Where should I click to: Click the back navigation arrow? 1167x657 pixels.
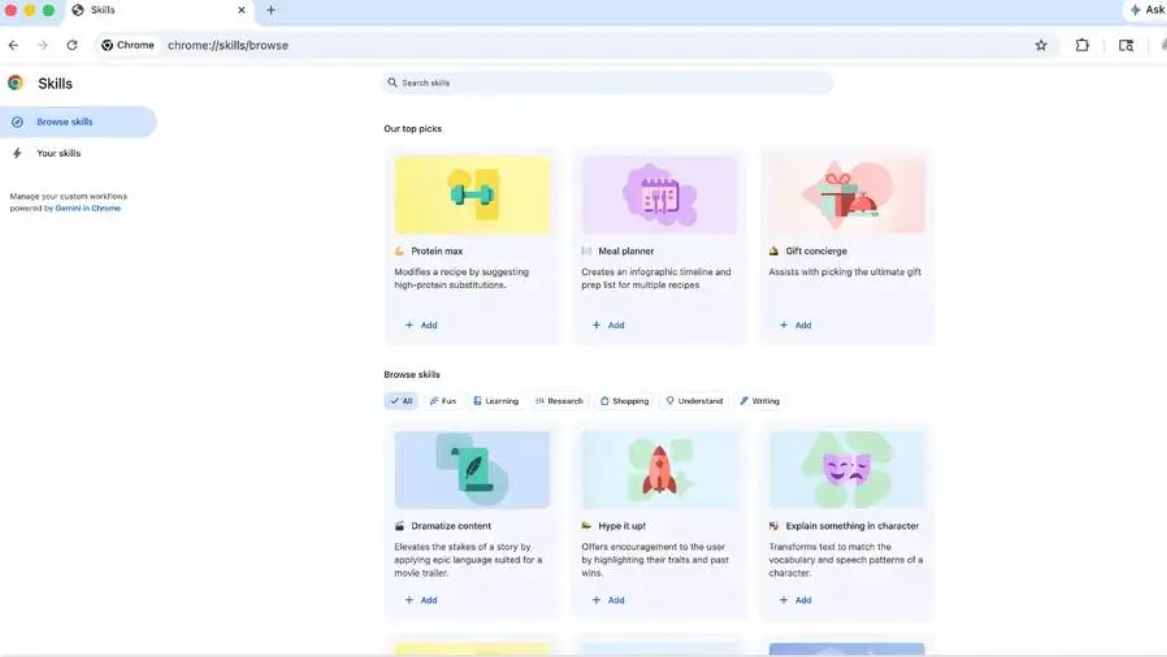(13, 45)
